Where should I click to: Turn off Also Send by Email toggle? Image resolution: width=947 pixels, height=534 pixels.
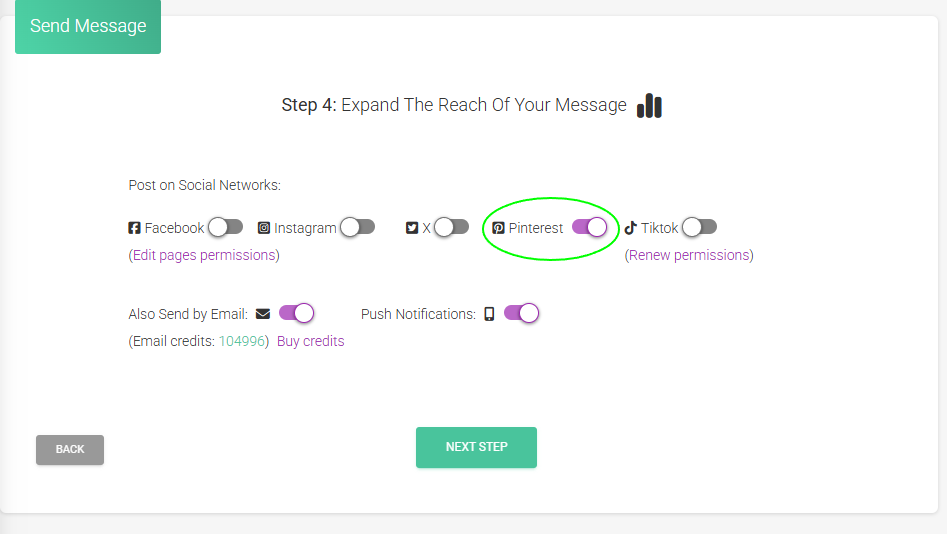tap(297, 313)
